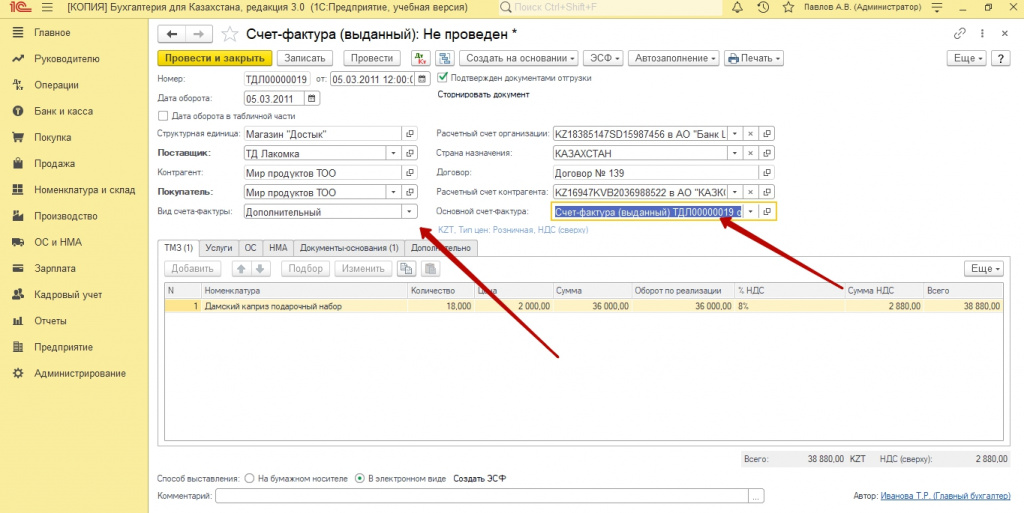
Task: Switch to Услуги tab
Action: (219, 248)
